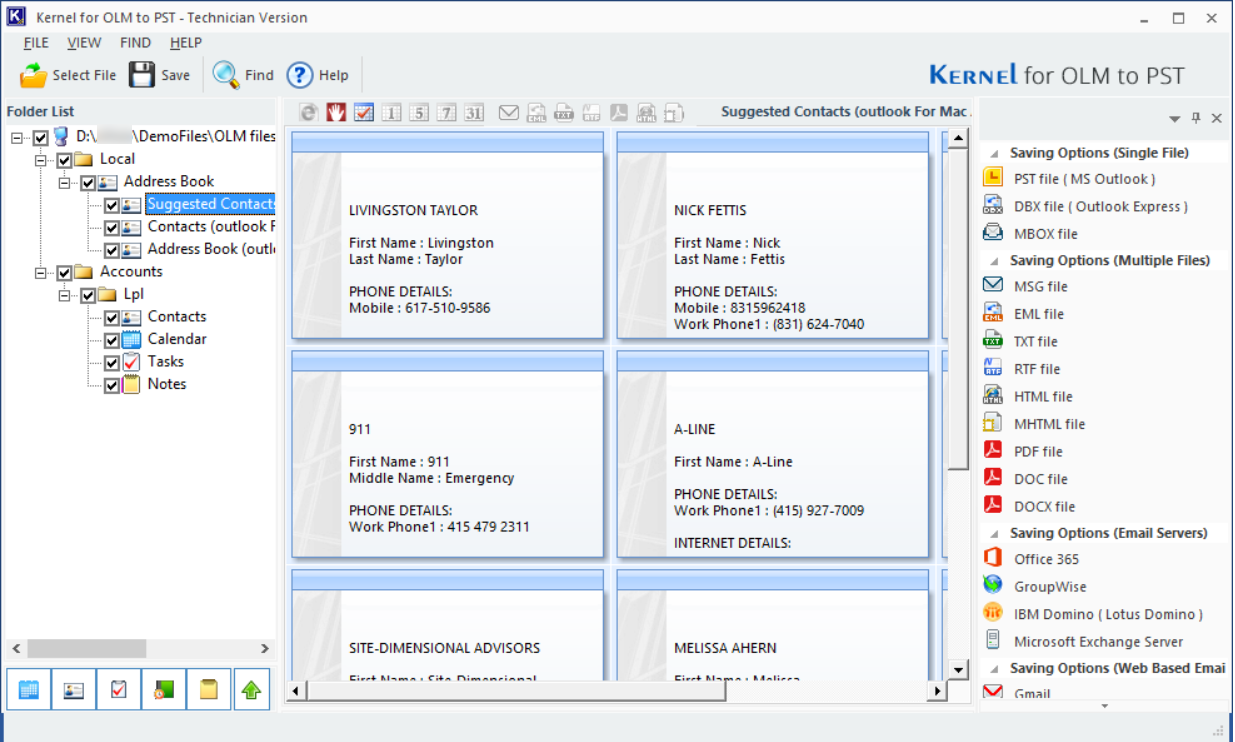Switch to journal view button at bottom

(163, 690)
